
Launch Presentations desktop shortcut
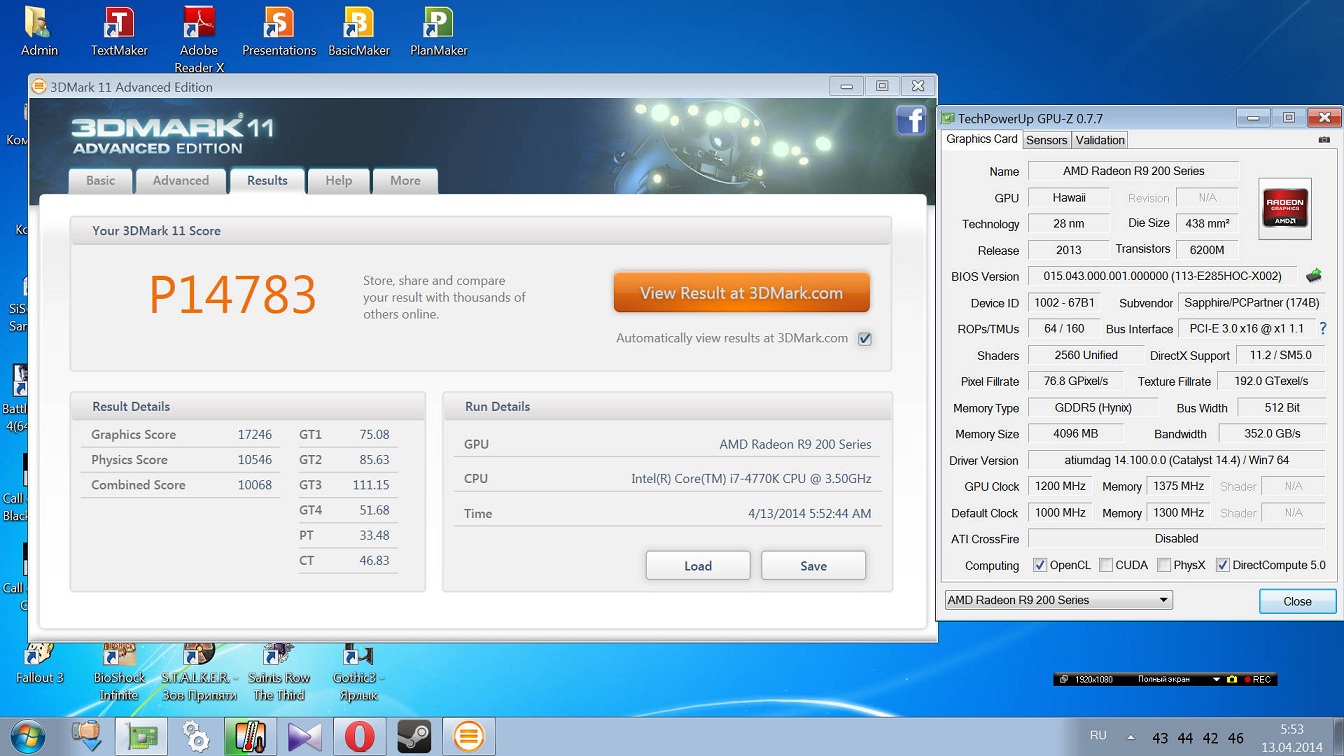pyautogui.click(x=279, y=32)
